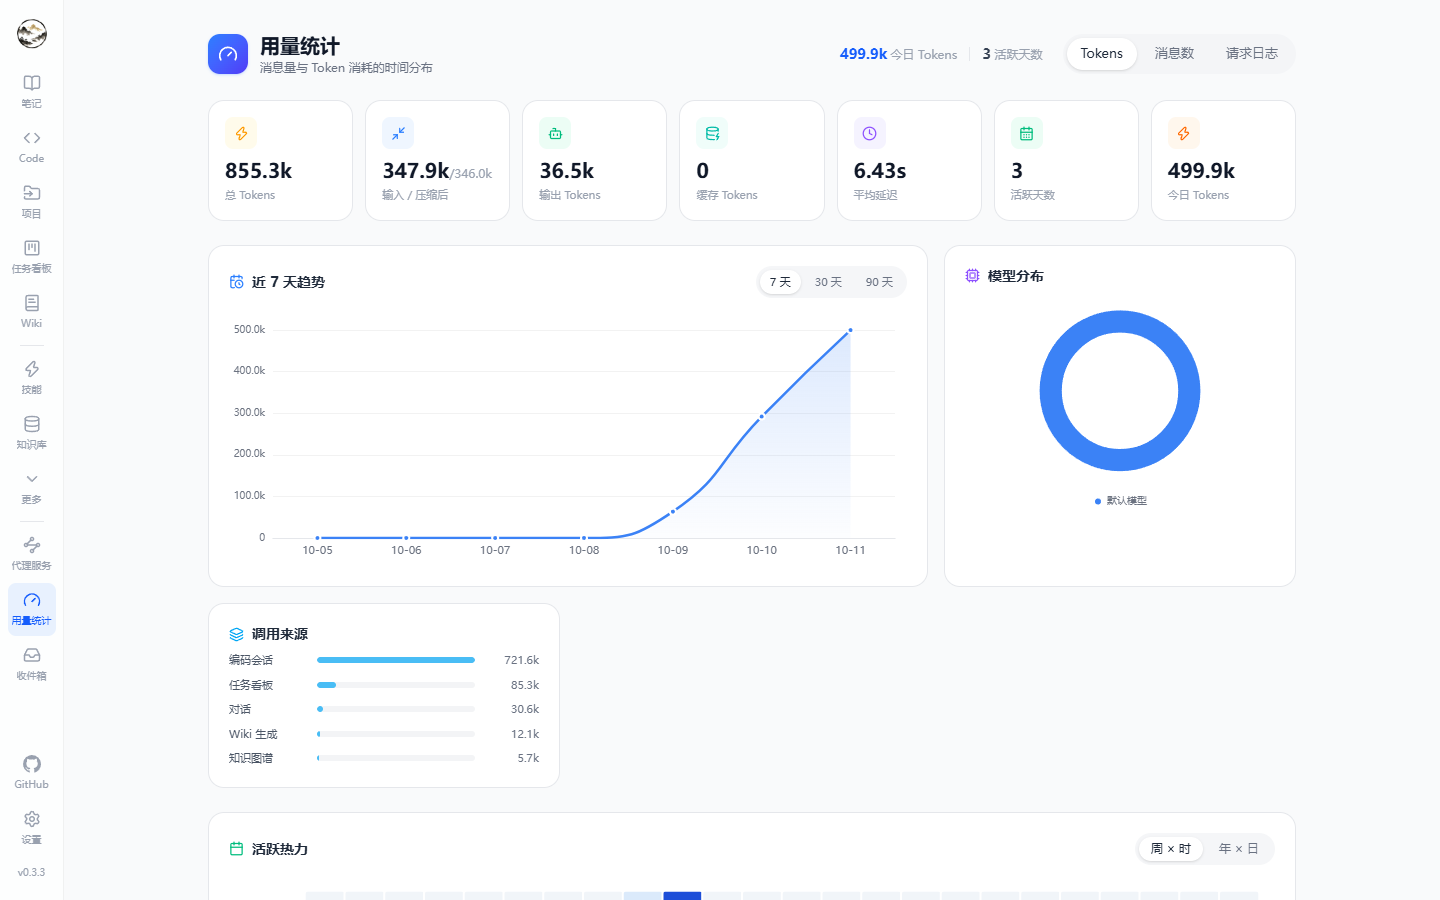Click the 721.6k value for 编码会话
The image size is (1440, 900).
[522, 660]
